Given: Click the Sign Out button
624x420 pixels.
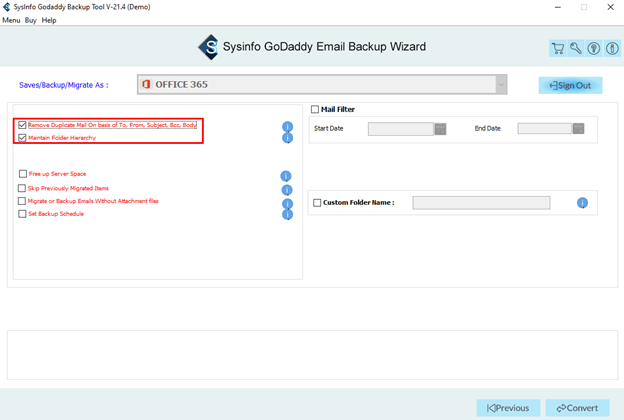Looking at the screenshot, I should point(570,86).
